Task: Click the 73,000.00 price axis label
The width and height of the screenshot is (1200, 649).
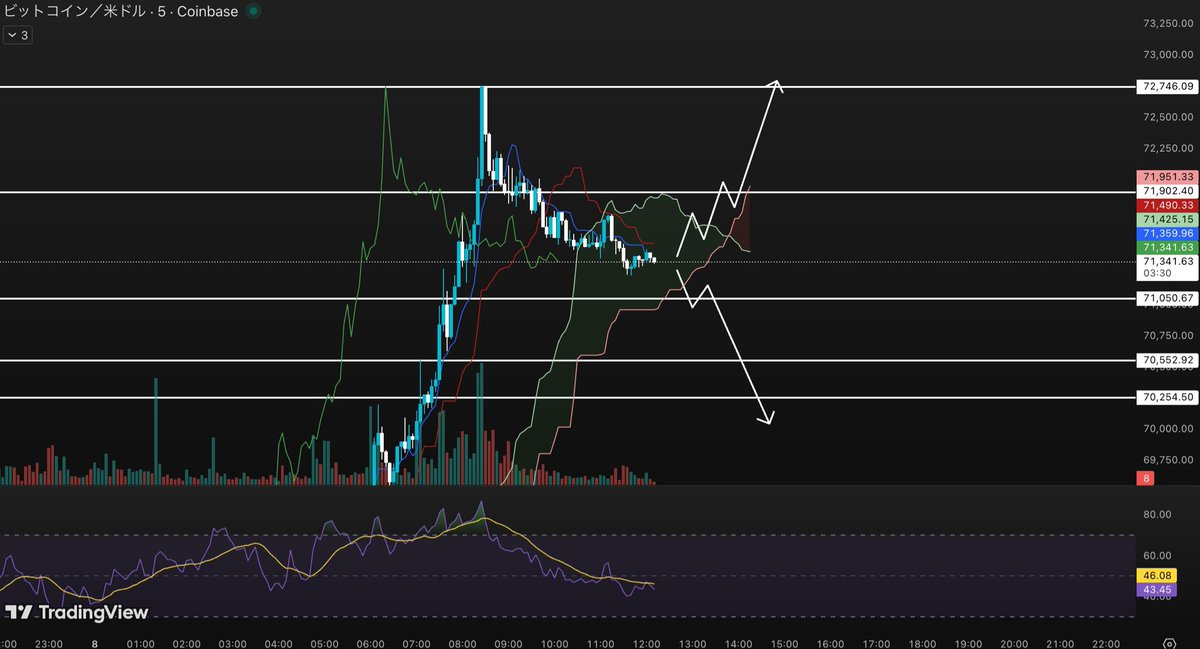Action: 1170,55
